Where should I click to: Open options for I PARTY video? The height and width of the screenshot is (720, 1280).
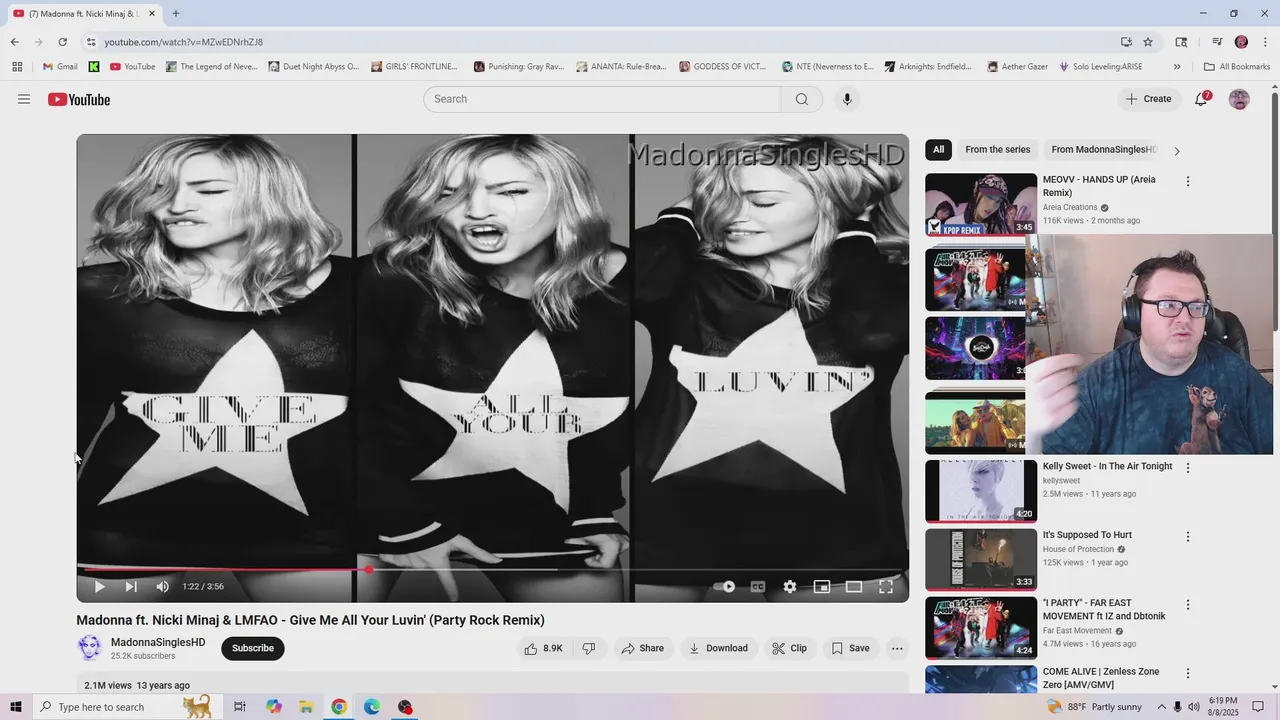[x=1188, y=605]
